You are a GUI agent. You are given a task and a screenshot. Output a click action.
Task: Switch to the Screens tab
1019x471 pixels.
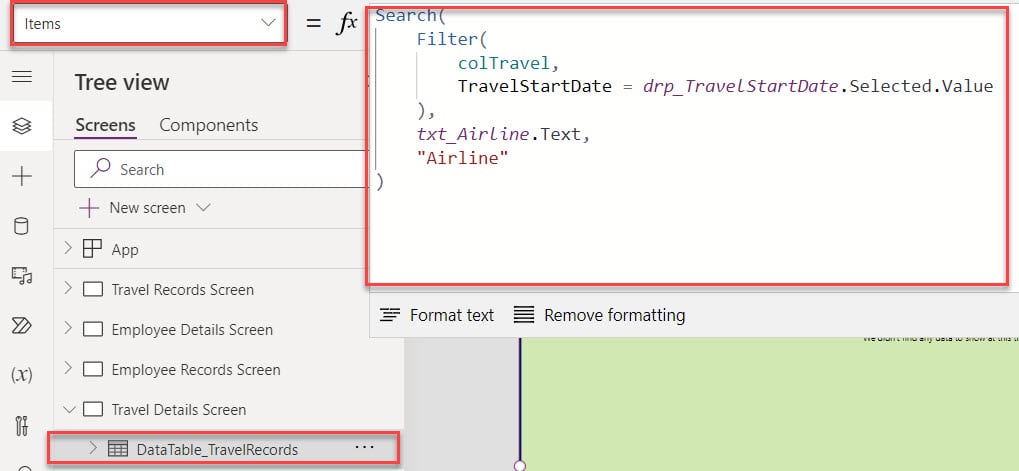click(x=105, y=125)
